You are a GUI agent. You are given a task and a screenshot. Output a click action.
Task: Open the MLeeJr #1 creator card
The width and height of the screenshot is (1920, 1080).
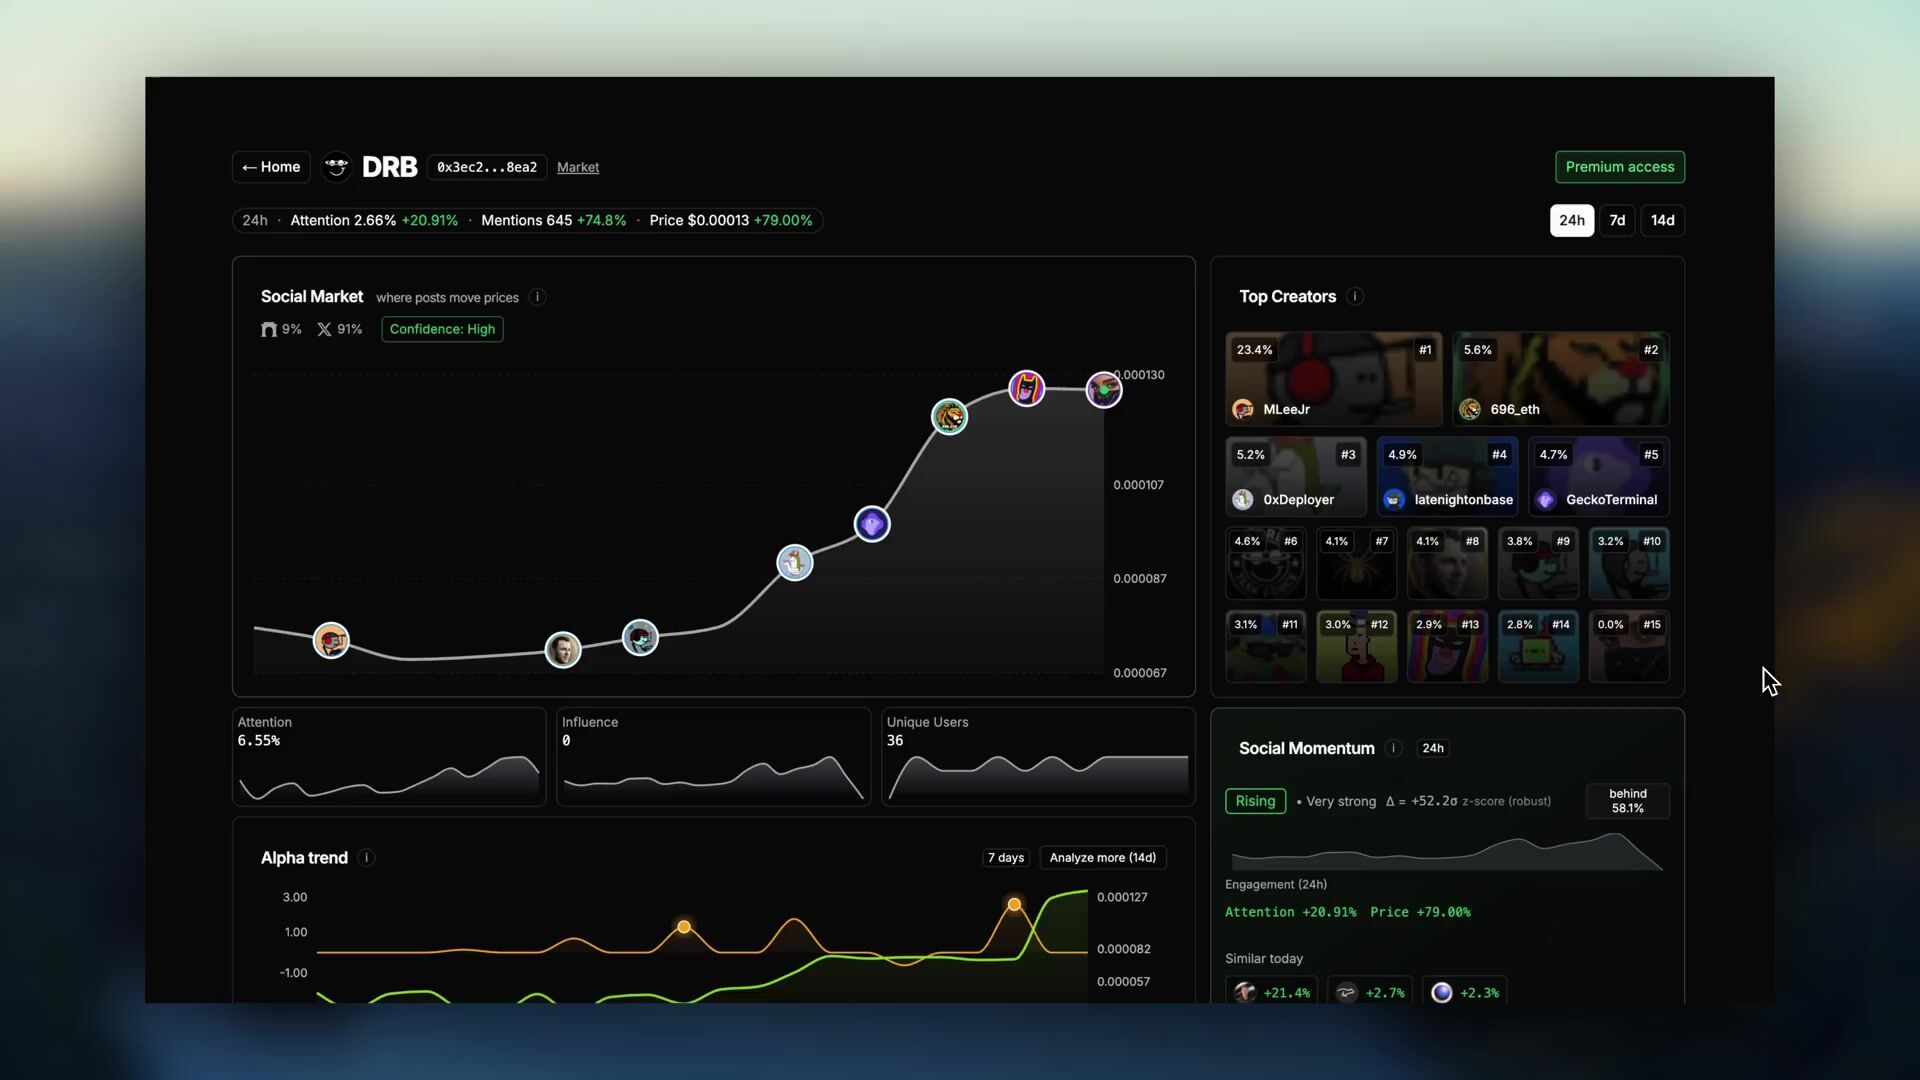1333,379
